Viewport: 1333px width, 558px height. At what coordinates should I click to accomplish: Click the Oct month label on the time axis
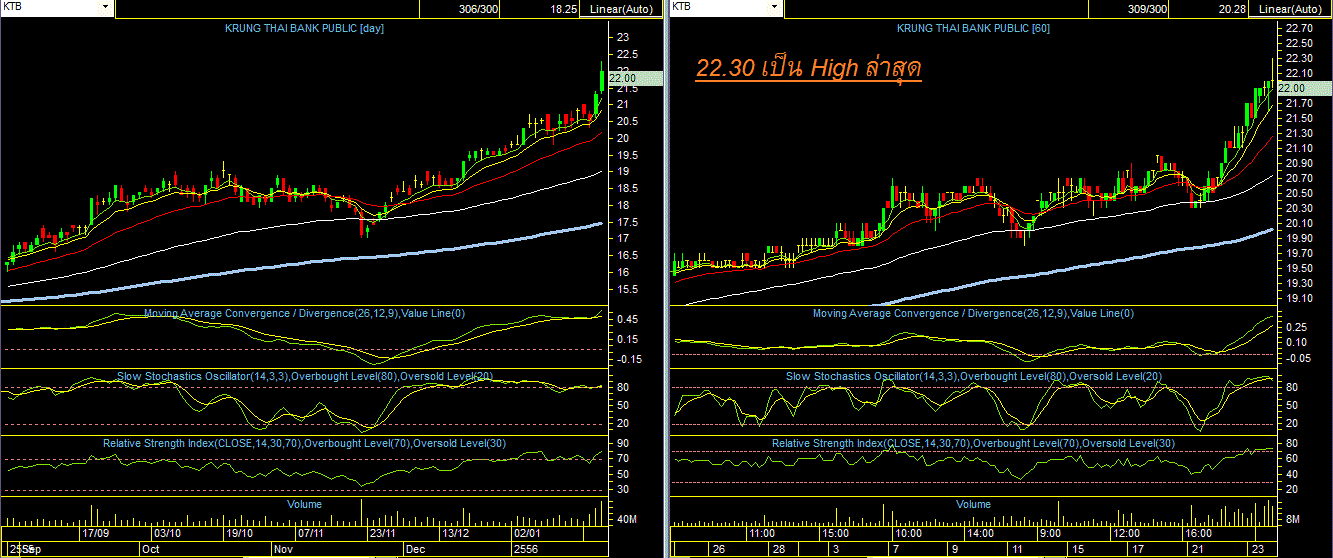tap(151, 549)
